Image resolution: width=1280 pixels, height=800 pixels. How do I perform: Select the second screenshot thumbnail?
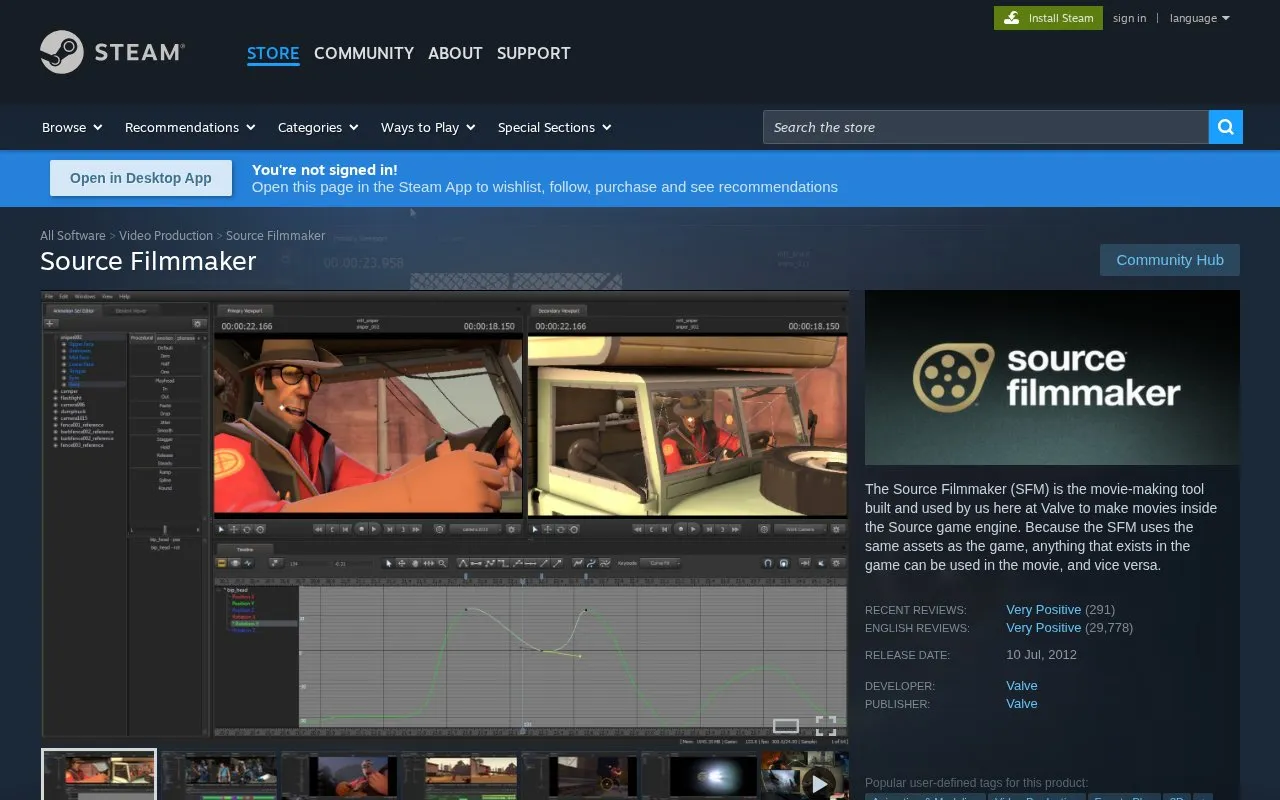tap(219, 776)
